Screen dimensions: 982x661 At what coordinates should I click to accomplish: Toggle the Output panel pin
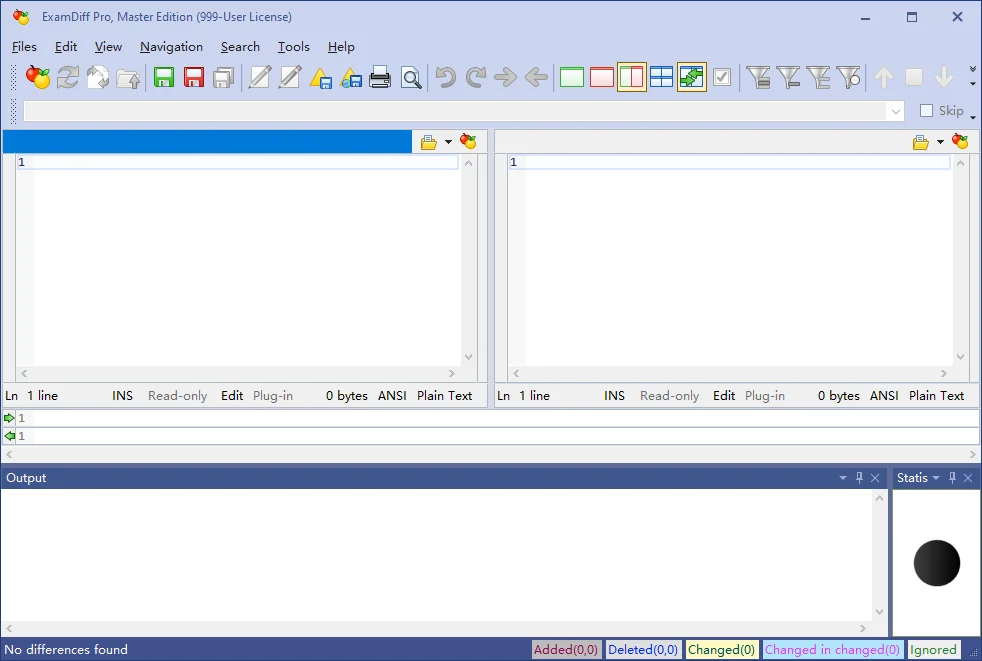(859, 478)
